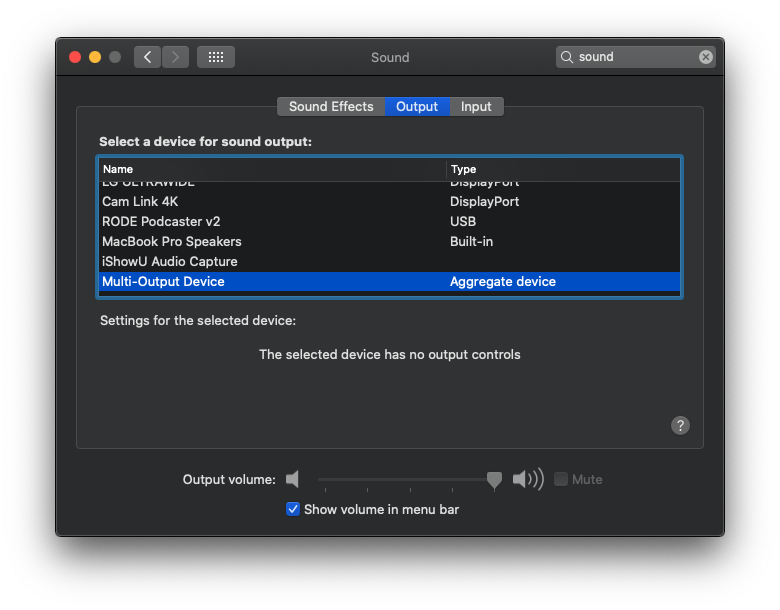Image resolution: width=780 pixels, height=610 pixels.
Task: Click the low volume speaker icon
Action: click(292, 479)
